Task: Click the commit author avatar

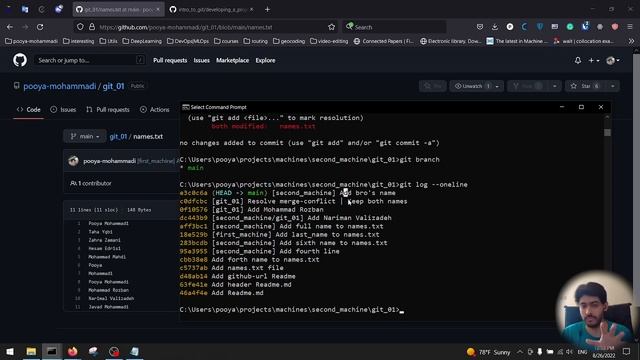Action: tap(73, 161)
